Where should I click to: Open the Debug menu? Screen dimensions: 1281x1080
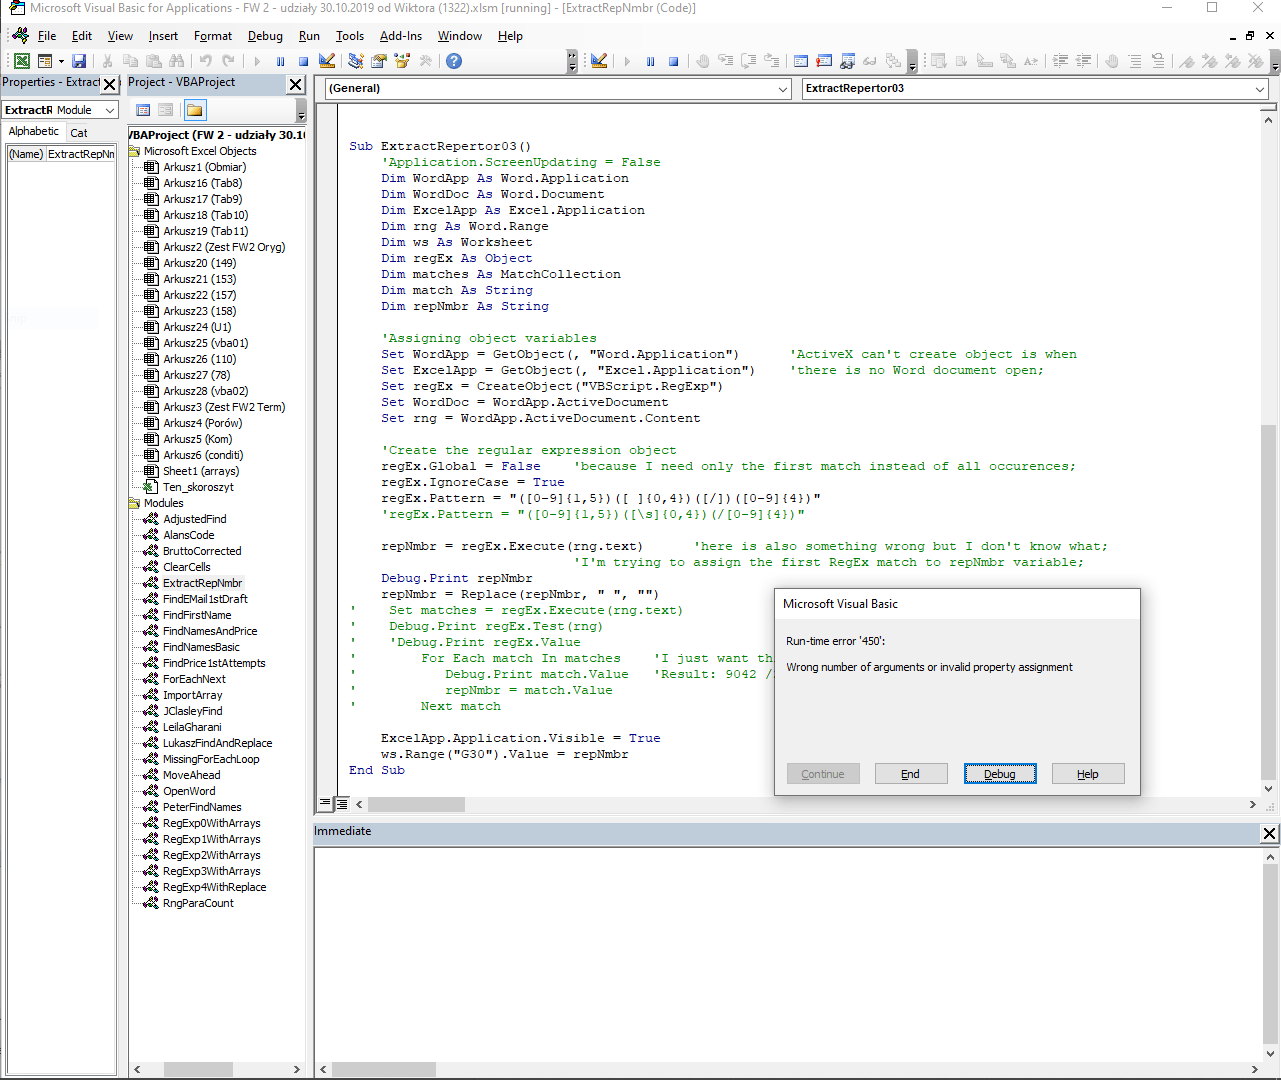tap(265, 36)
